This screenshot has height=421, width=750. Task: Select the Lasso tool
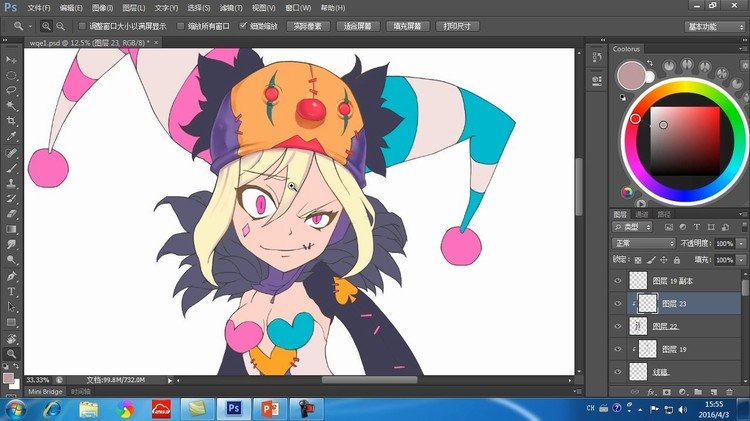11,90
